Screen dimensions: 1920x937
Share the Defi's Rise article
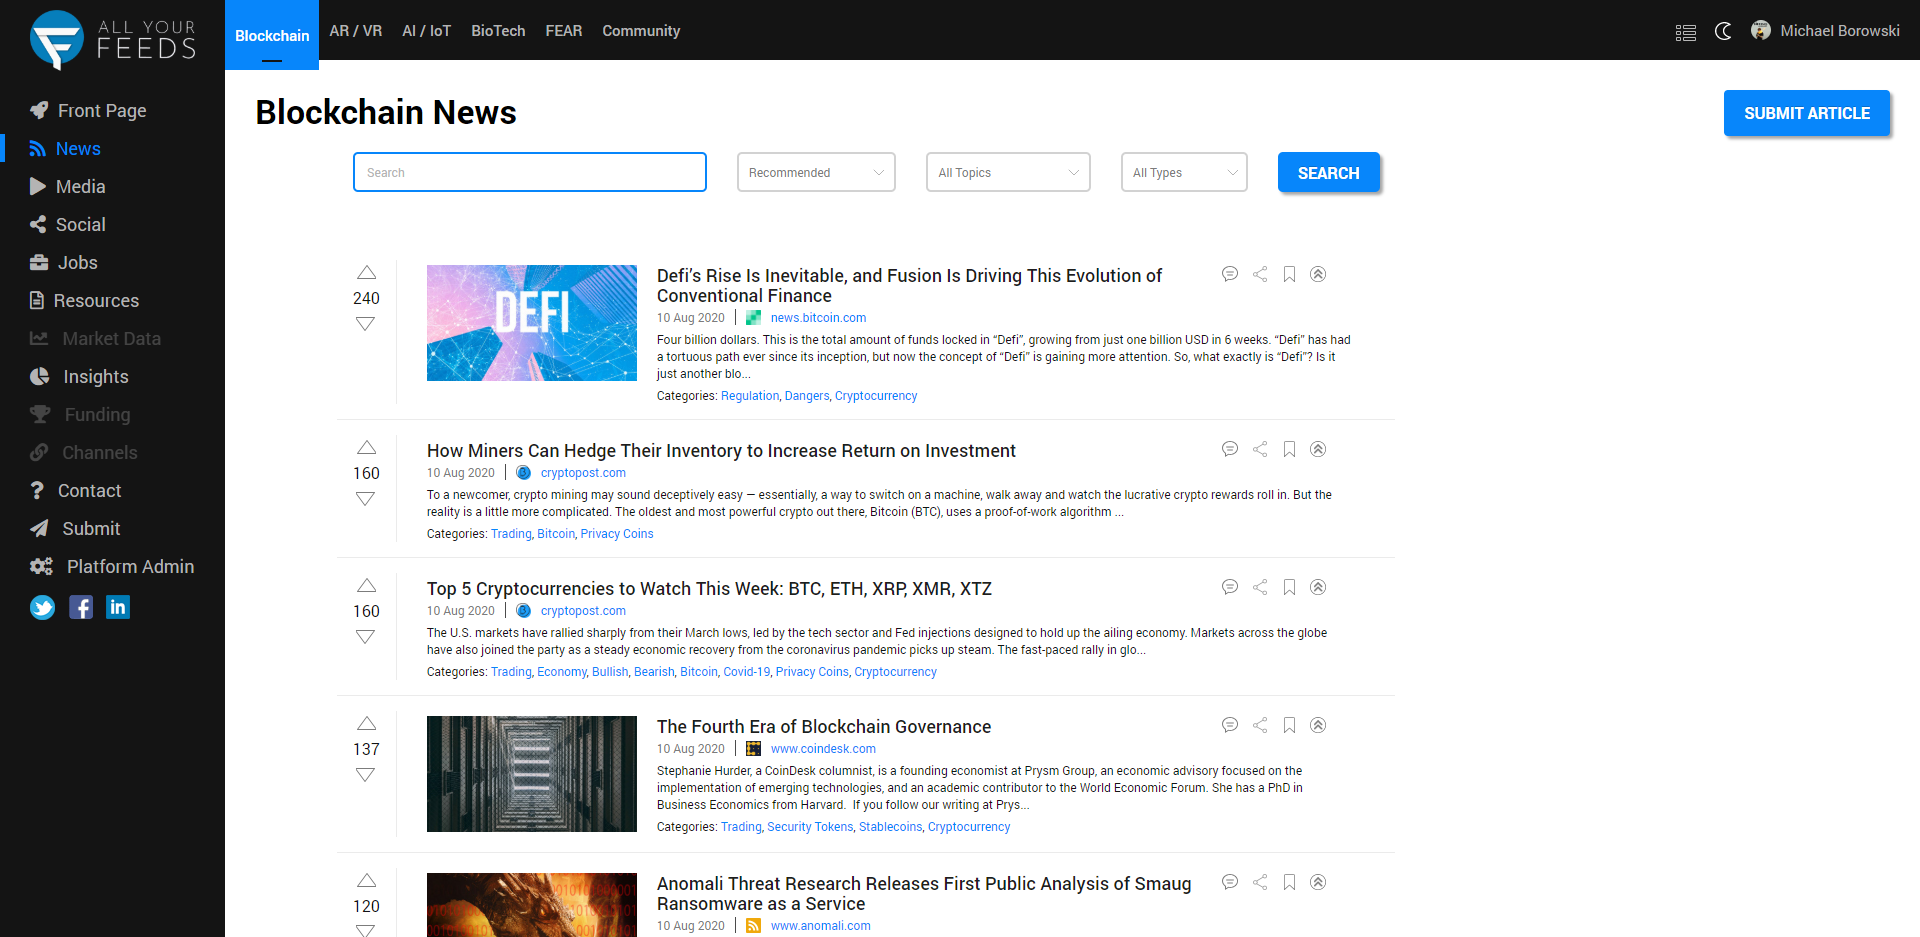[1260, 274]
